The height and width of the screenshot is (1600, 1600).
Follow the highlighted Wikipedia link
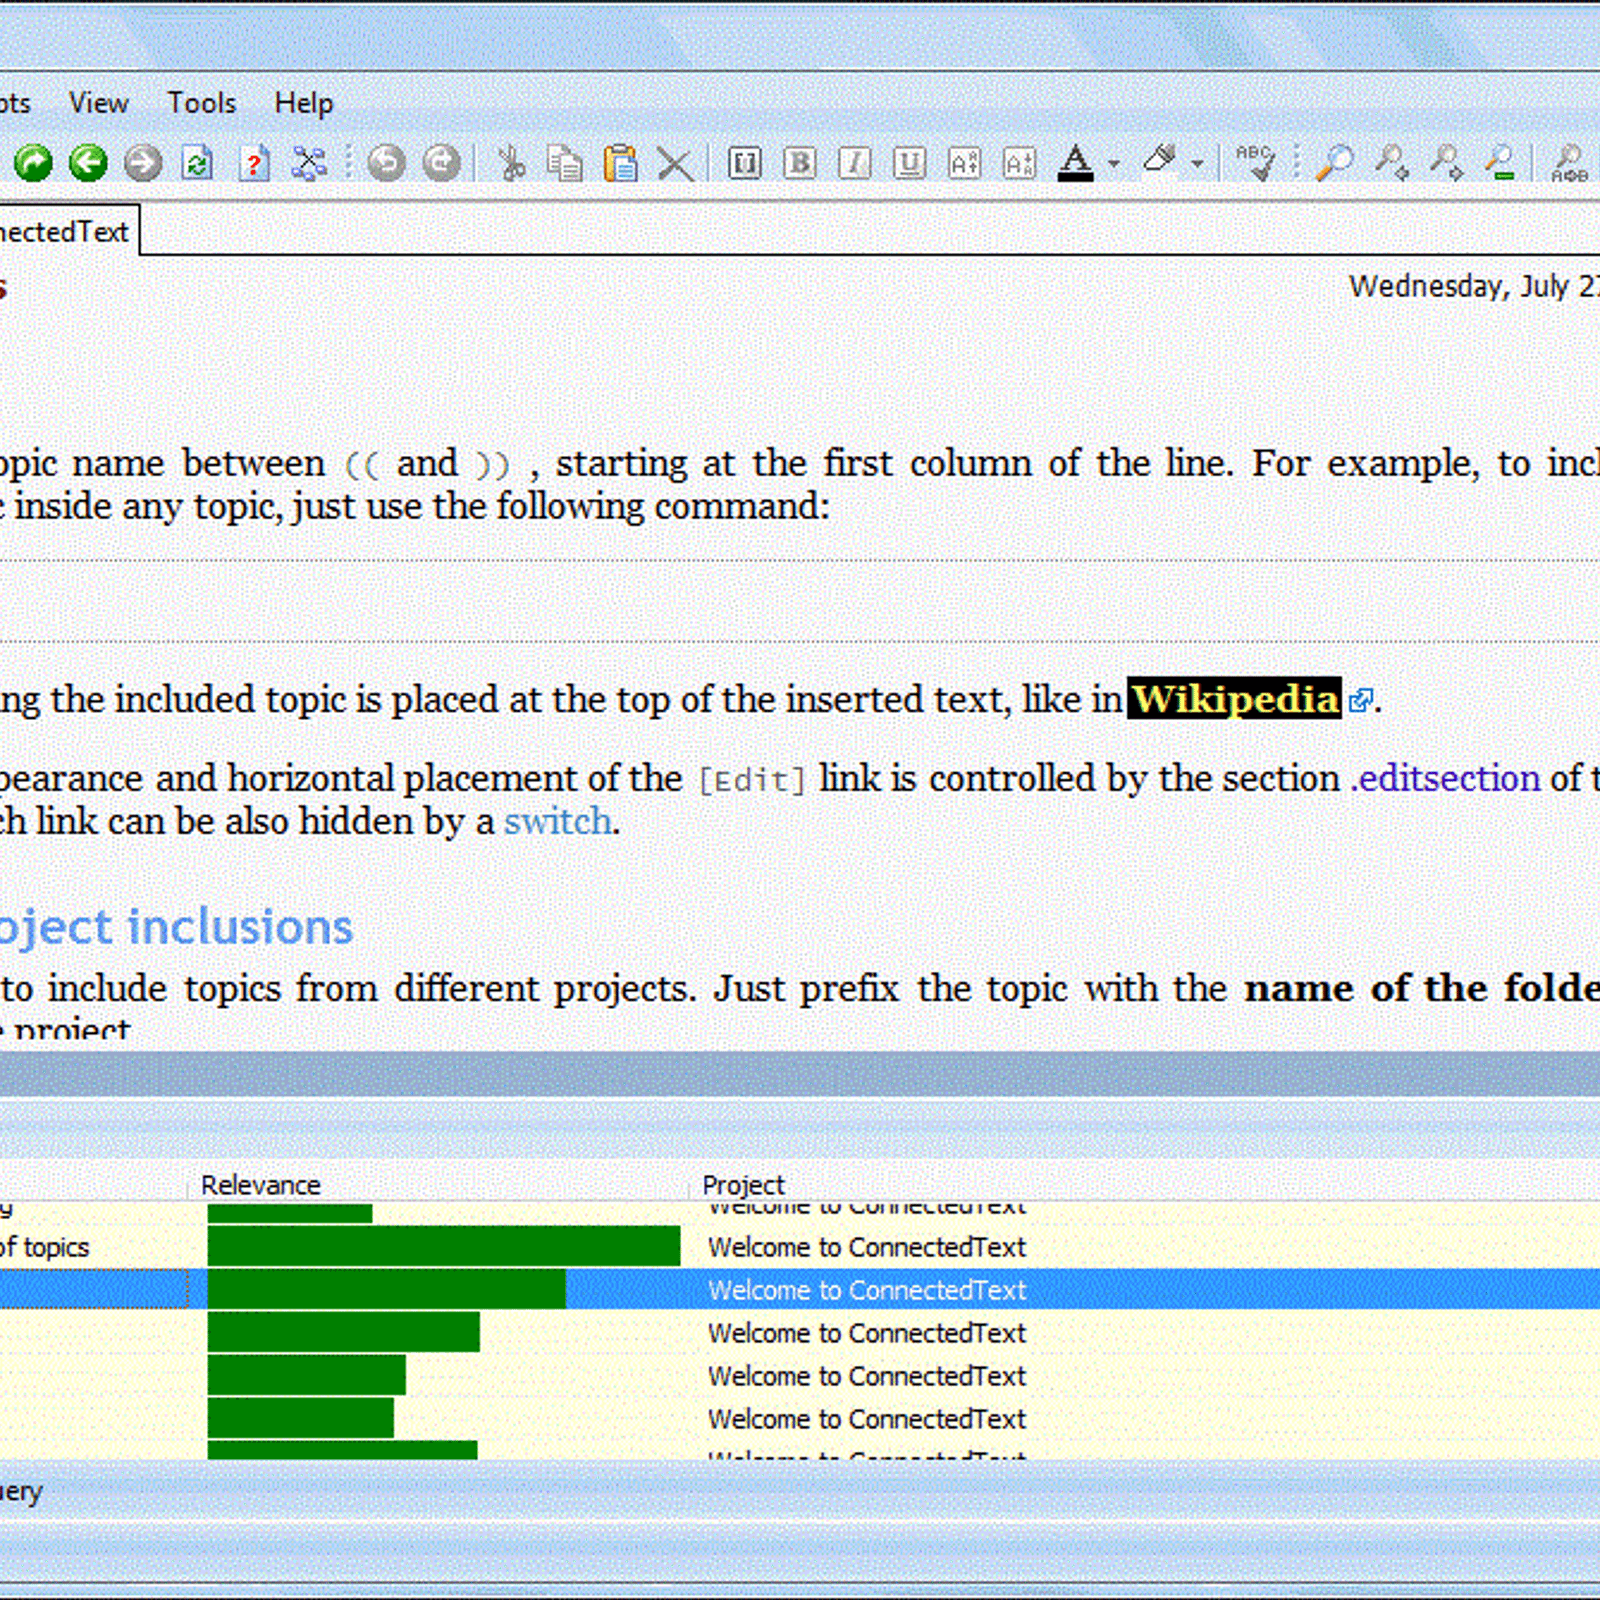1235,699
